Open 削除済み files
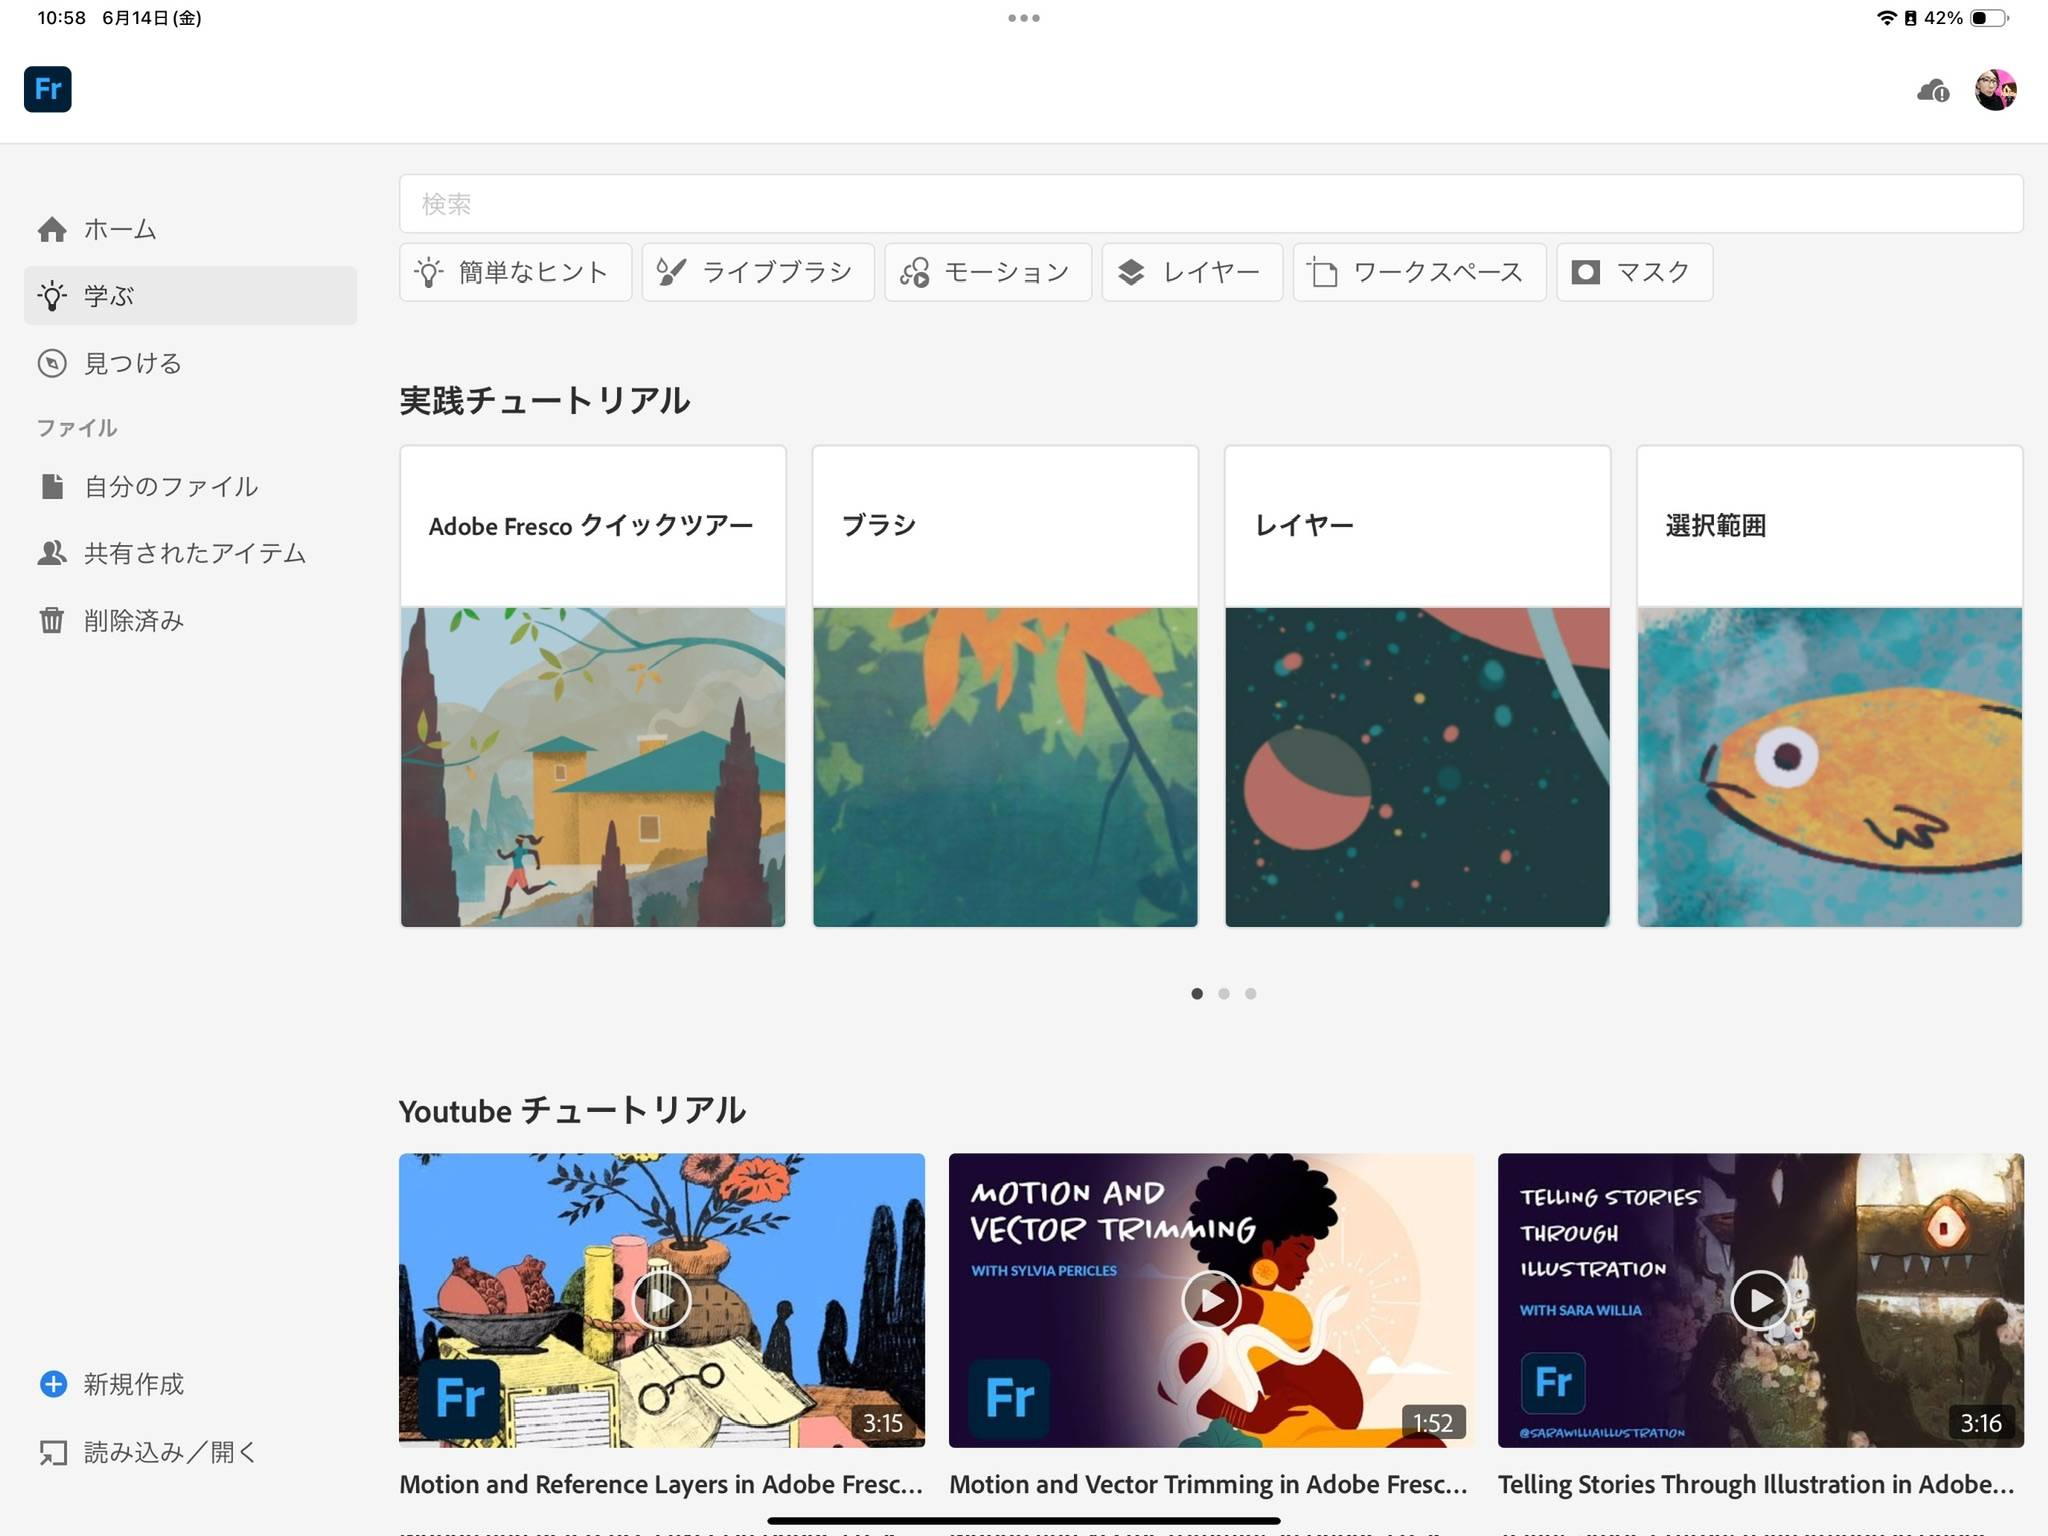 point(190,620)
